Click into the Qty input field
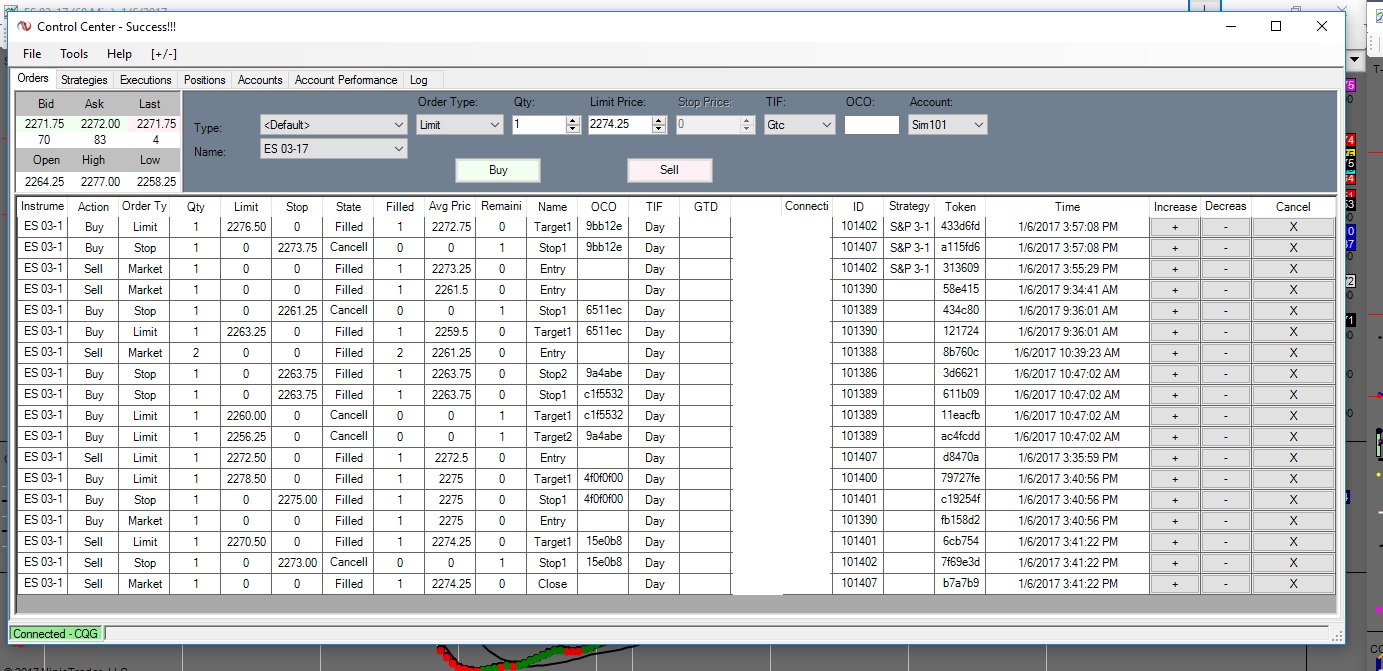Image resolution: width=1383 pixels, height=671 pixels. pos(539,125)
